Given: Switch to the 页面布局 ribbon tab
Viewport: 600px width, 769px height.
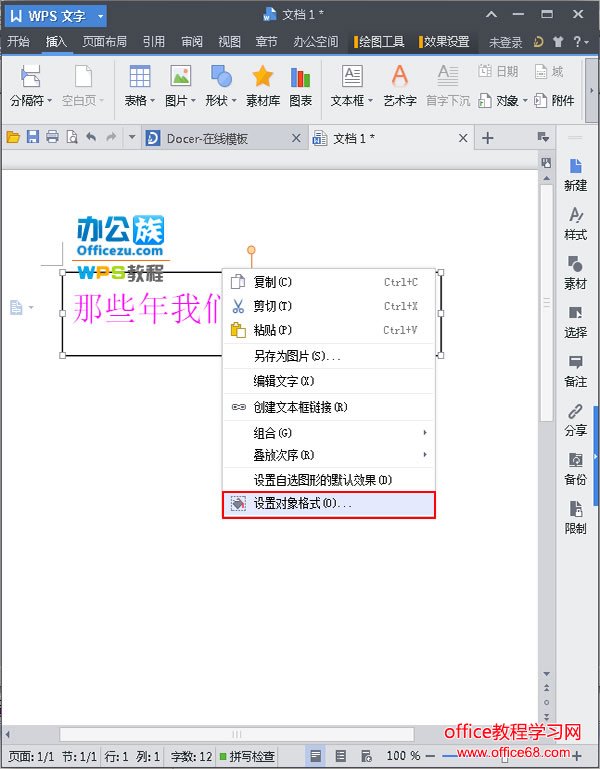Looking at the screenshot, I should 104,42.
